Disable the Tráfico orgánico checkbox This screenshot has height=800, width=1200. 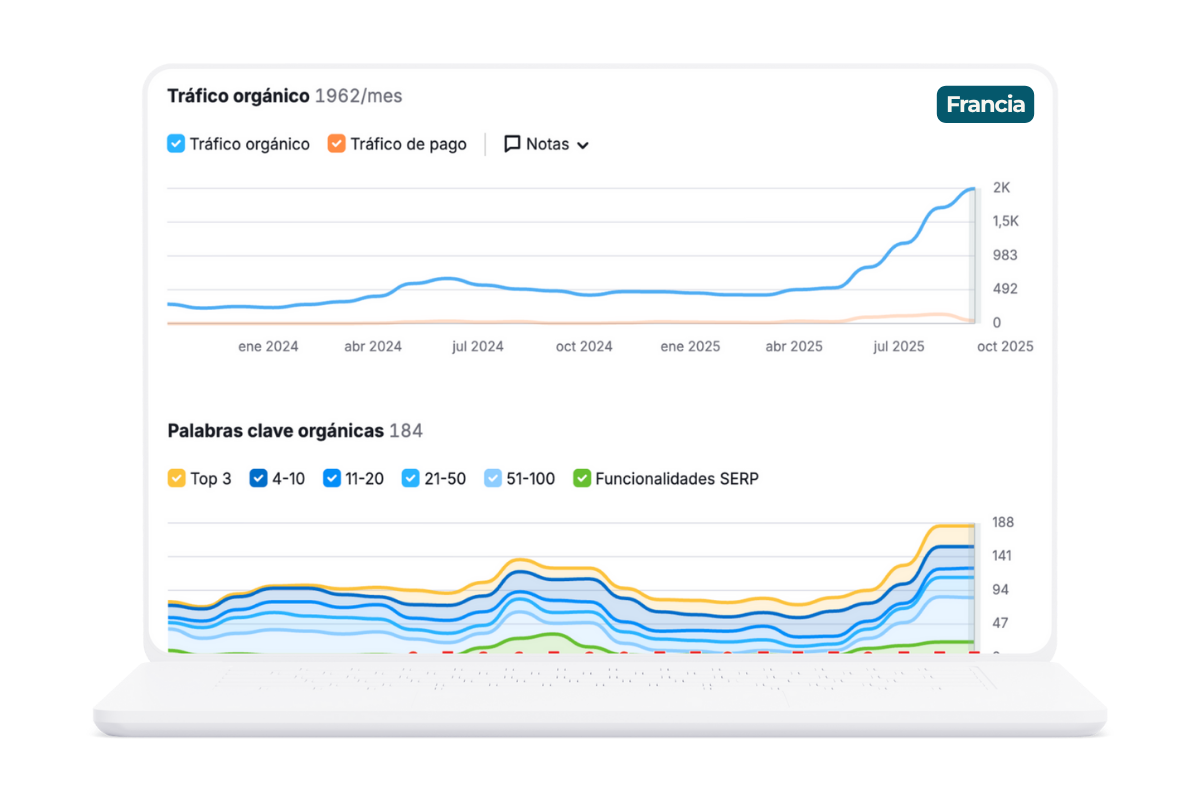click(176, 143)
